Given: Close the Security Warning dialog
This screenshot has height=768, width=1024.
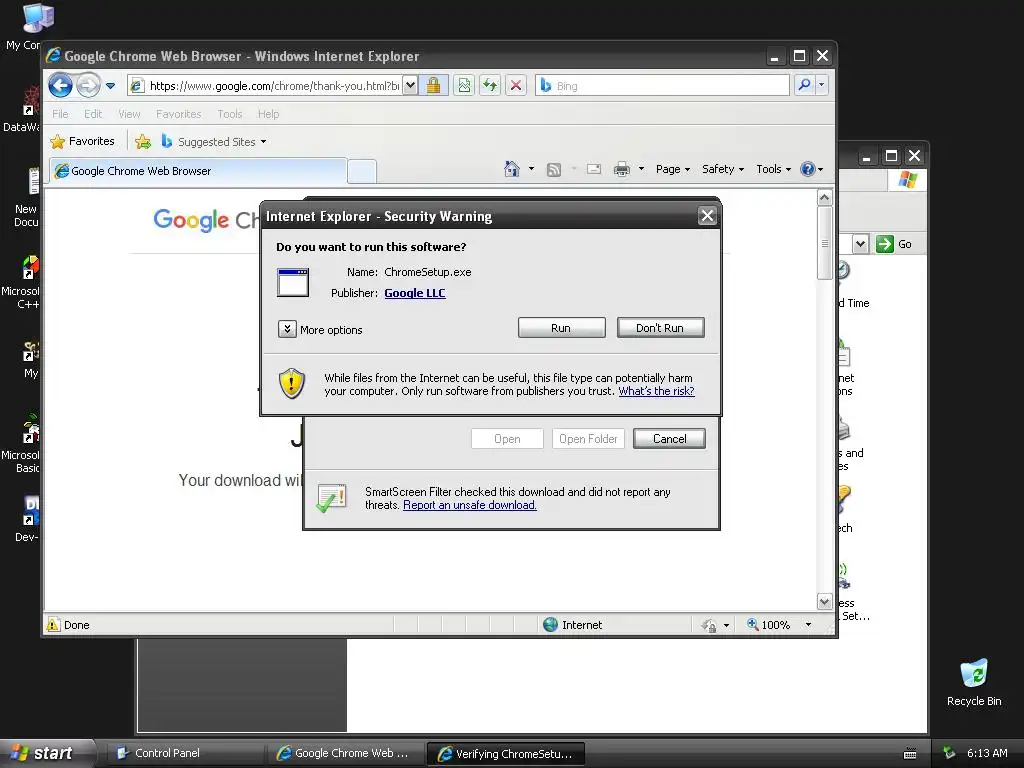Looking at the screenshot, I should coord(707,216).
